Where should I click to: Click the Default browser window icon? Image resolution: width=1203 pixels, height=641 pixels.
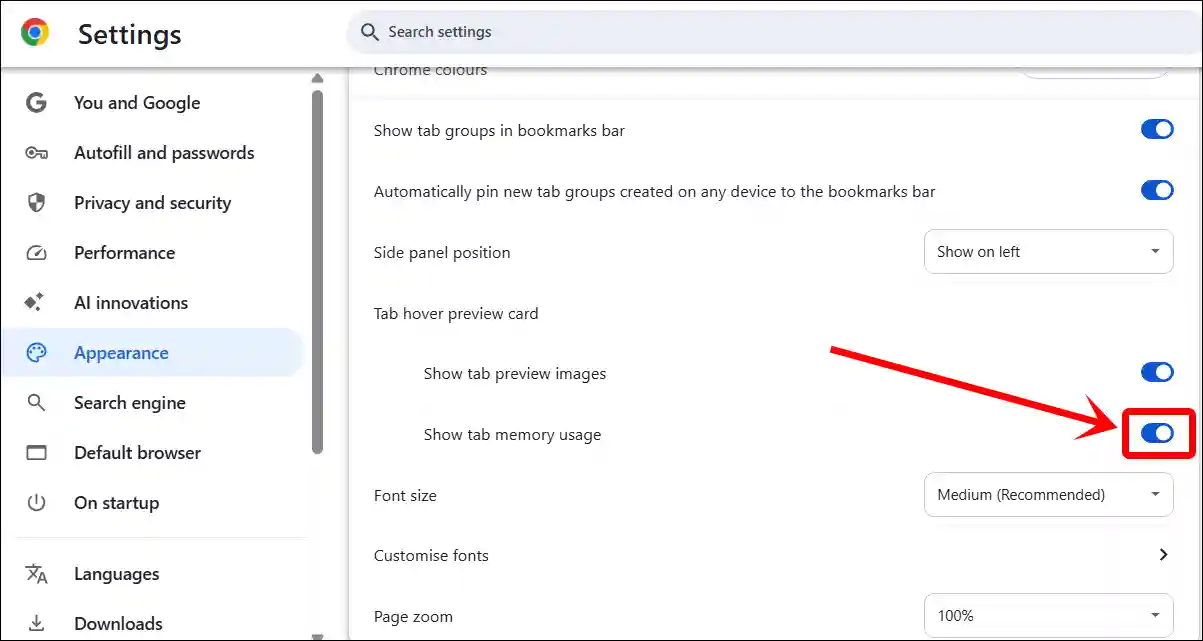pos(37,453)
